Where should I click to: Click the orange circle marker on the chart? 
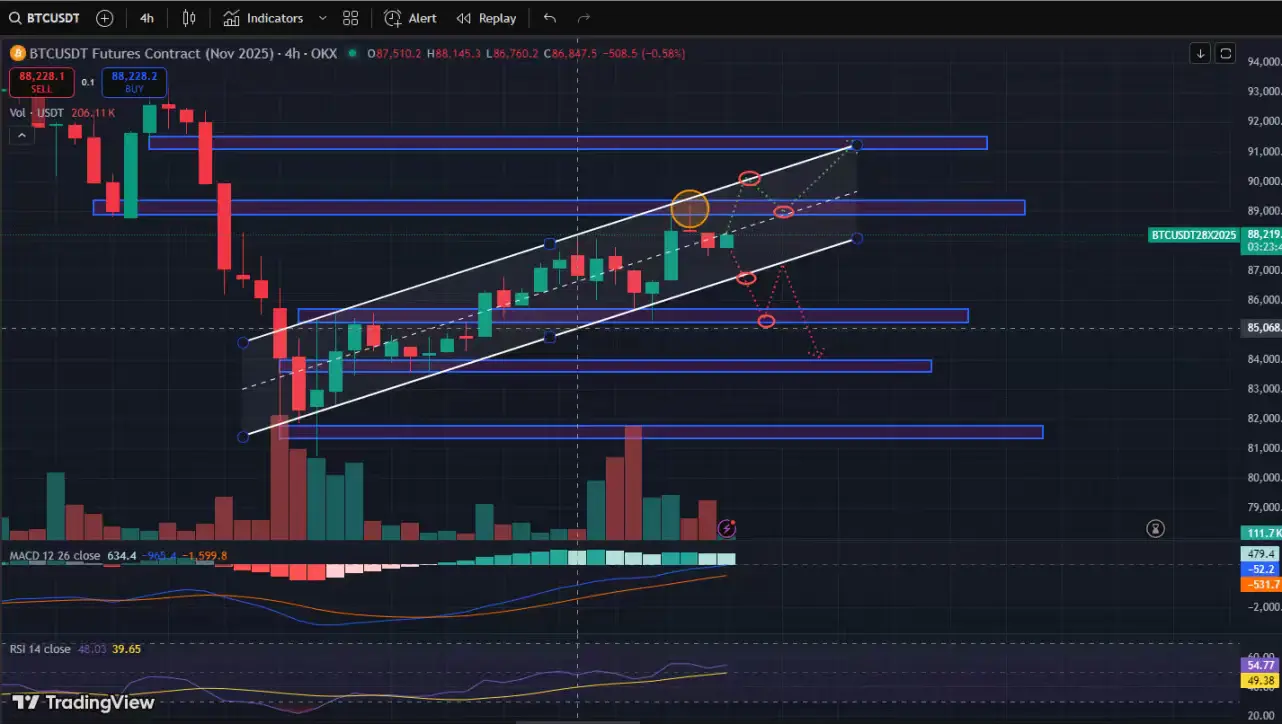pos(690,209)
